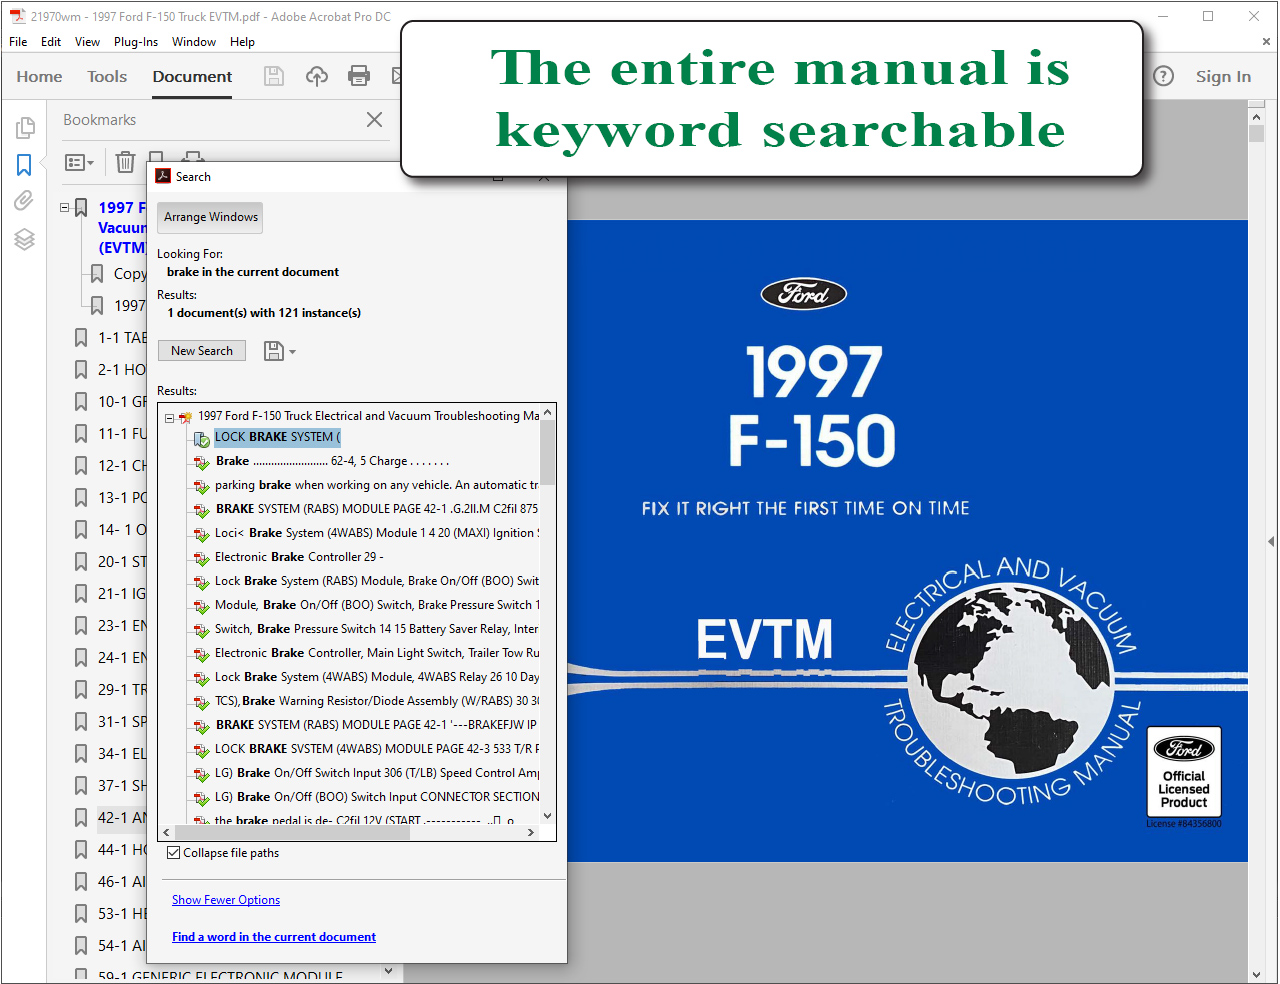Switch to the Tools tab

[x=107, y=76]
